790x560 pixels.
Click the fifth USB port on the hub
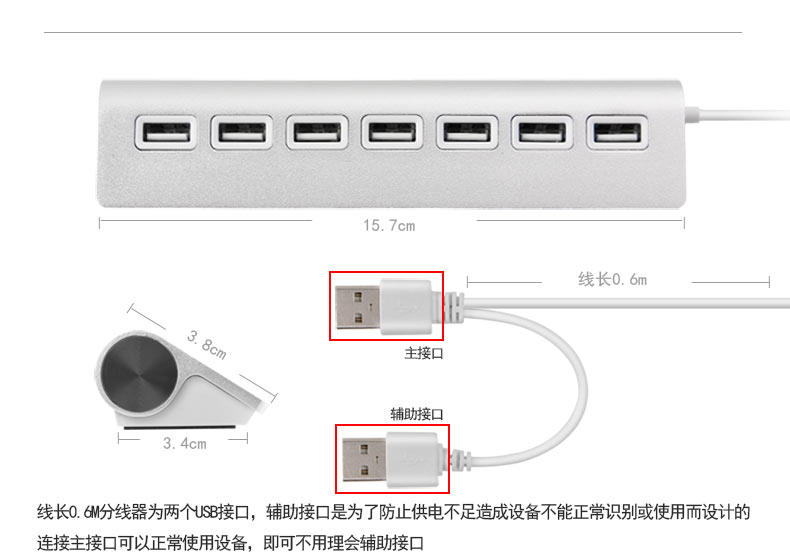(467, 133)
